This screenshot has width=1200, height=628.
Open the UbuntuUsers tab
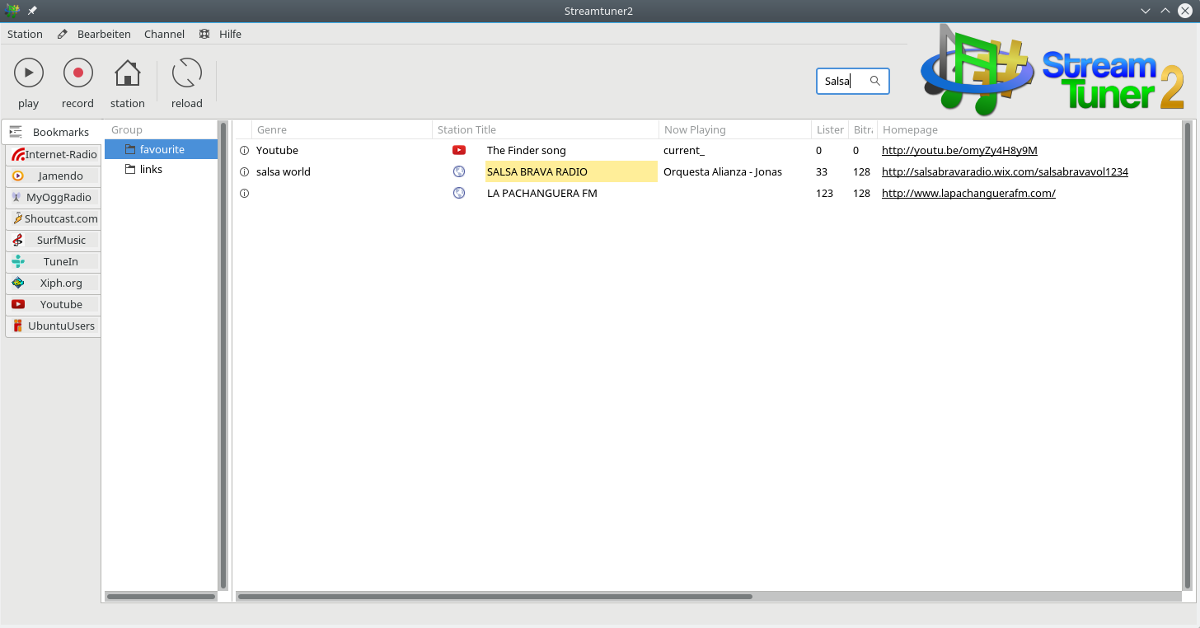[x=54, y=326]
